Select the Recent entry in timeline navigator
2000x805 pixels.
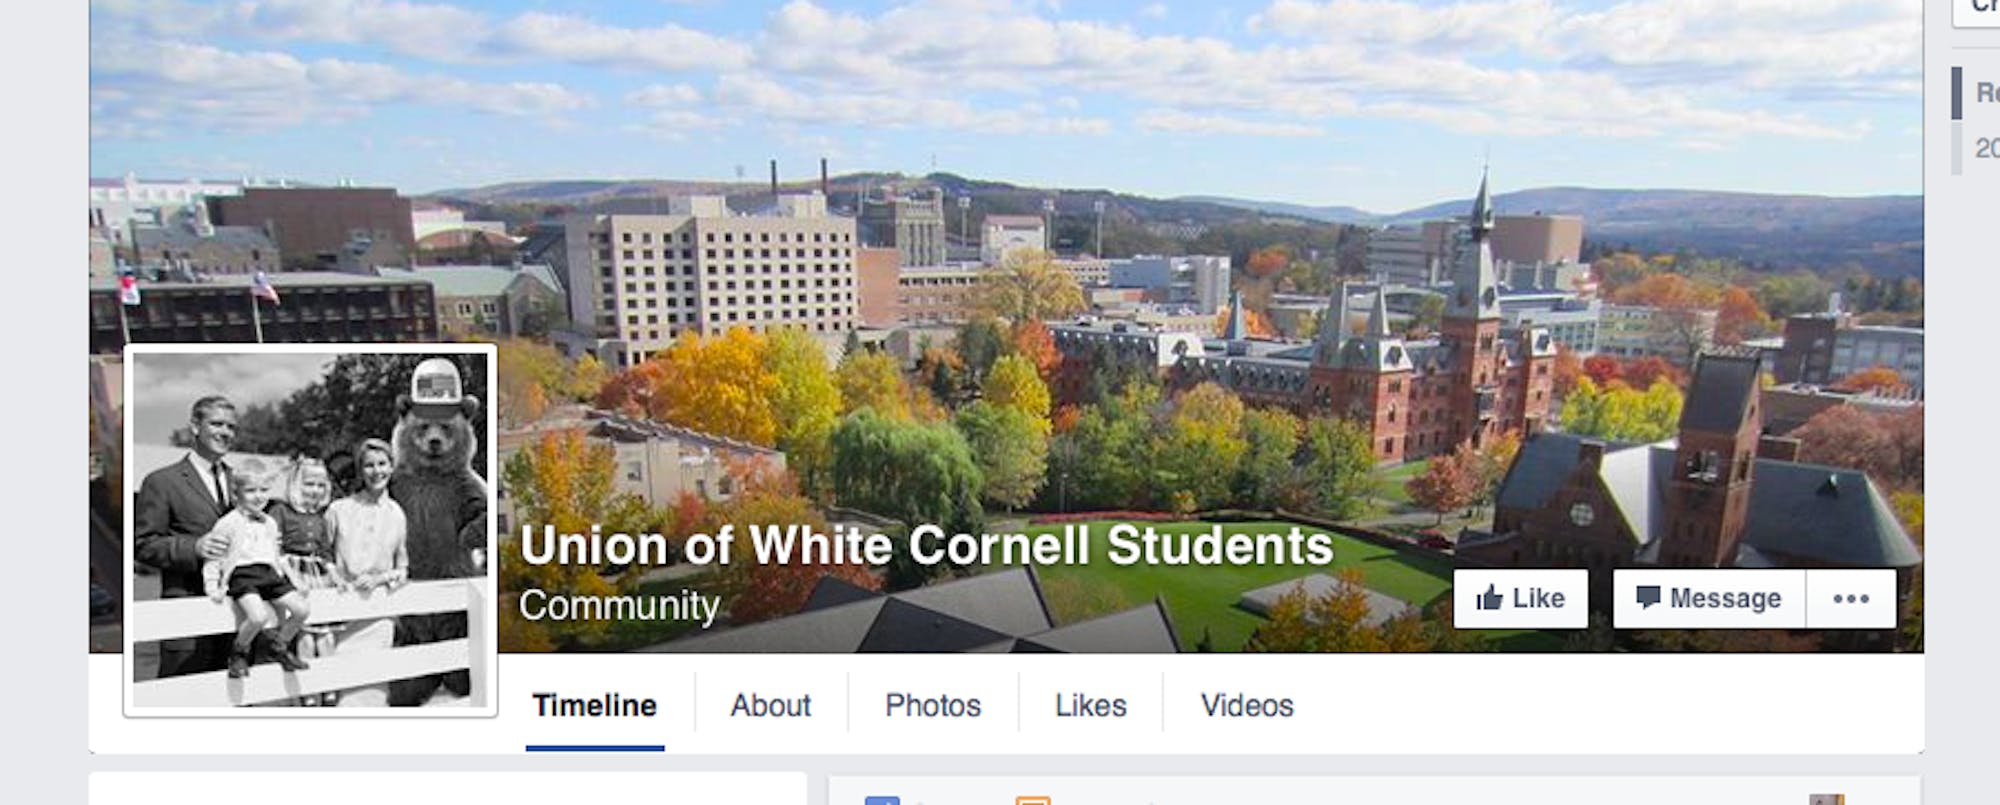click(1986, 93)
